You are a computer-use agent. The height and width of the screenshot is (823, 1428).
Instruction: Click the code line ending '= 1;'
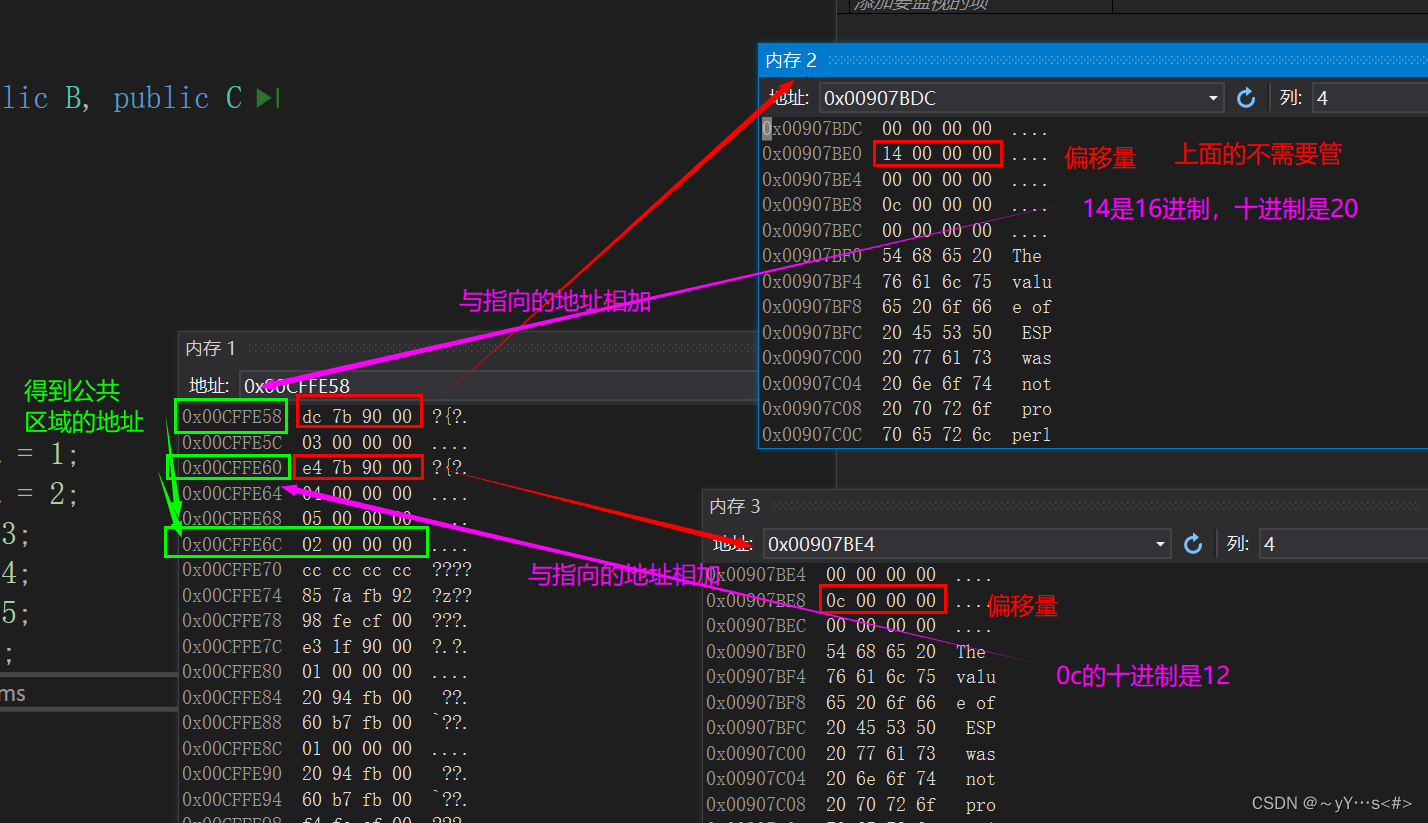pyautogui.click(x=39, y=455)
